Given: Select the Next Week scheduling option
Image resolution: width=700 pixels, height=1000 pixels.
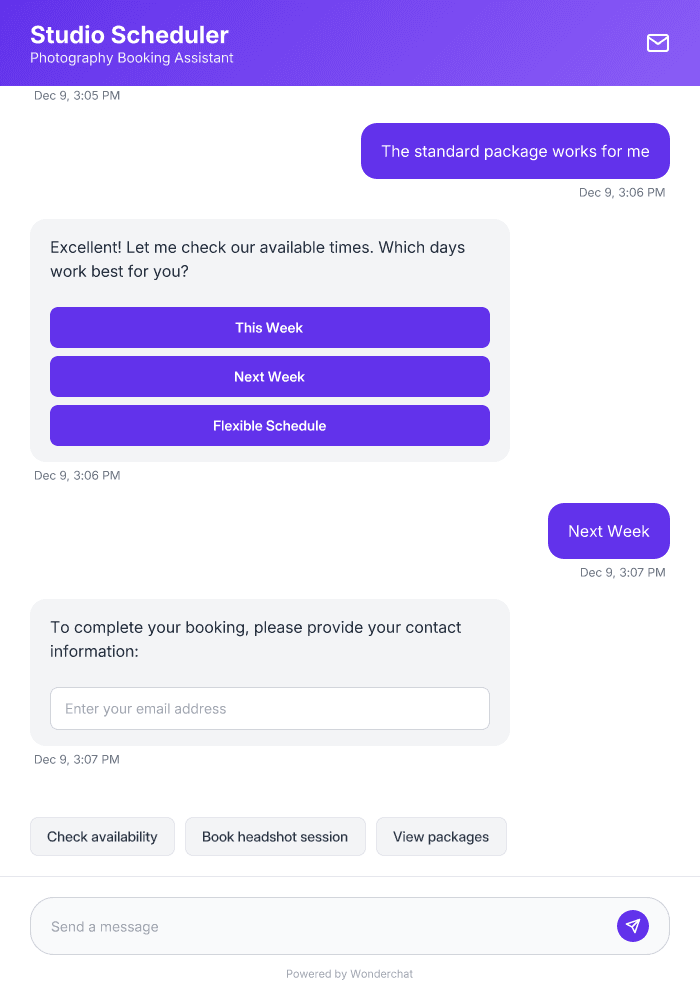Looking at the screenshot, I should point(269,376).
